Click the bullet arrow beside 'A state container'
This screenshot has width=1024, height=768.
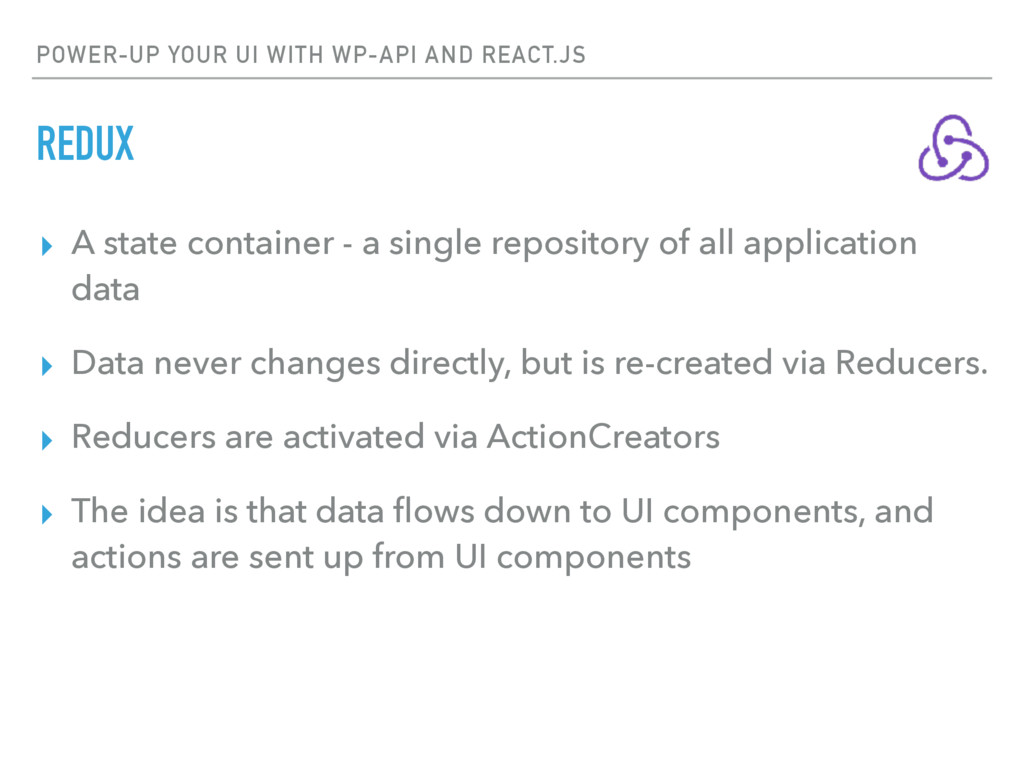46,246
